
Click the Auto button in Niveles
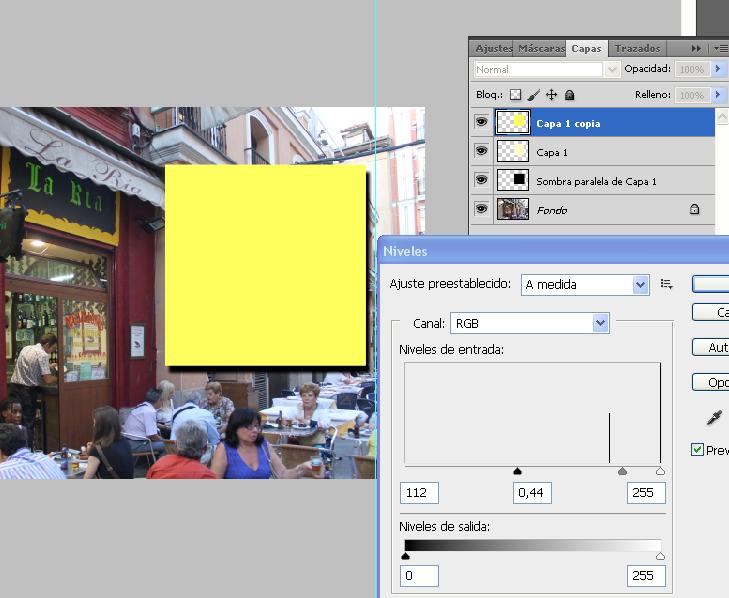(x=714, y=347)
